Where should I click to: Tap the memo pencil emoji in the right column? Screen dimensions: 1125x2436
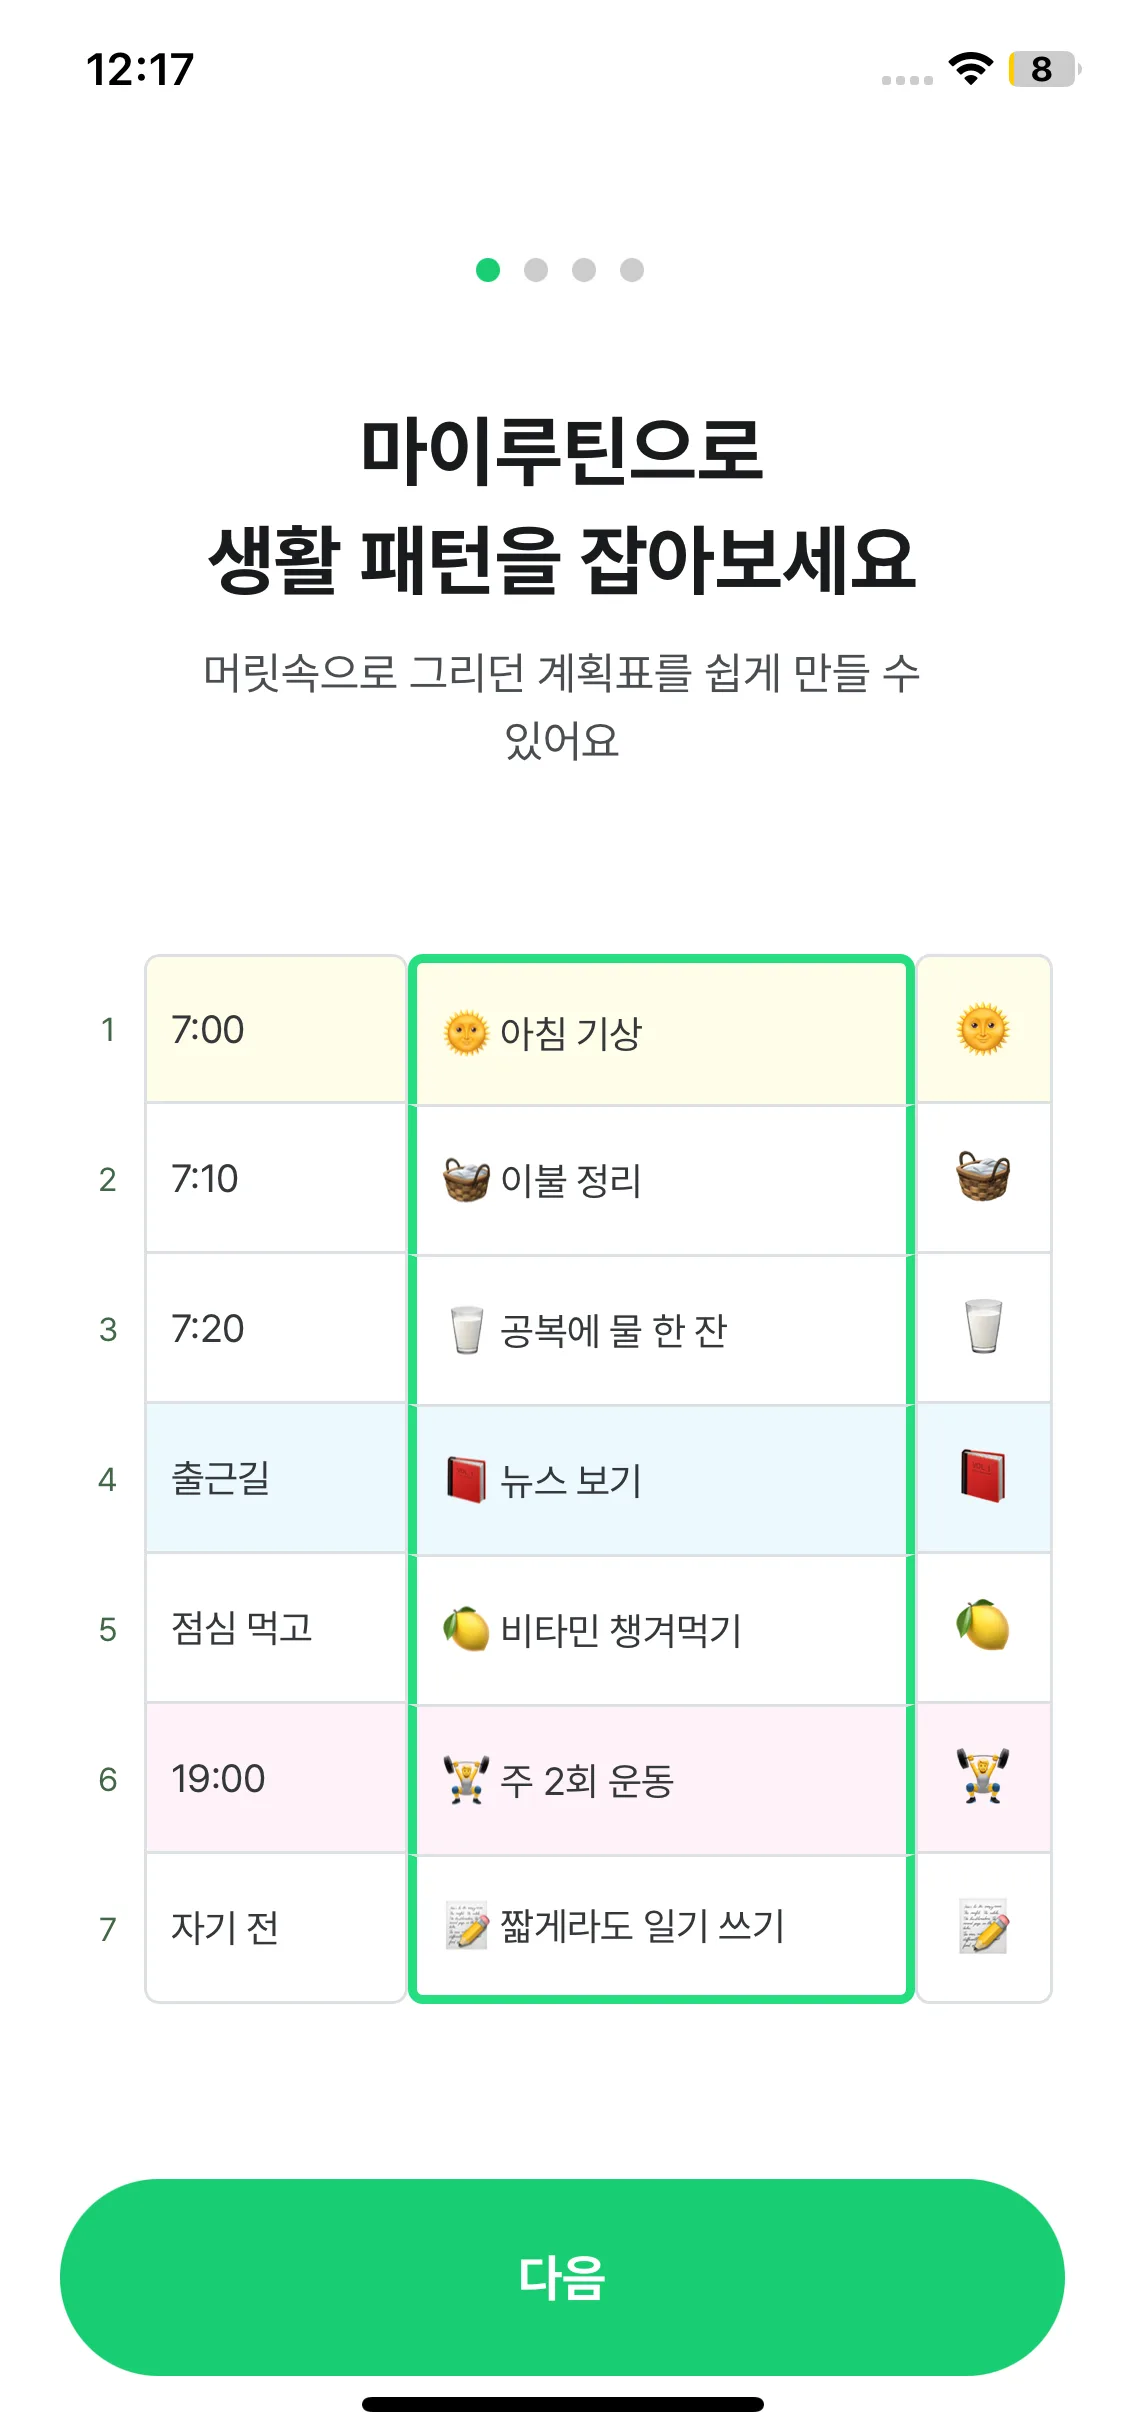[x=983, y=1927]
